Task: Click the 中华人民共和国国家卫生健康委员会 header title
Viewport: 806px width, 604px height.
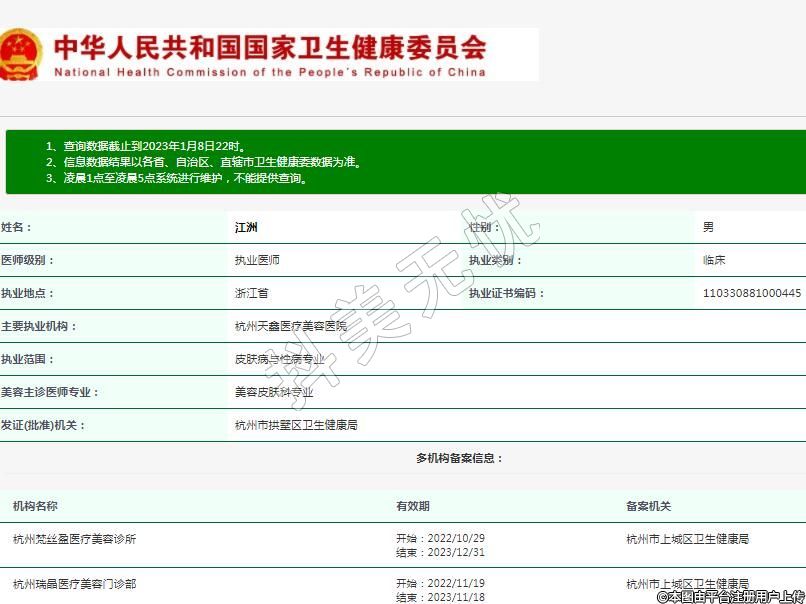Action: (x=270, y=47)
